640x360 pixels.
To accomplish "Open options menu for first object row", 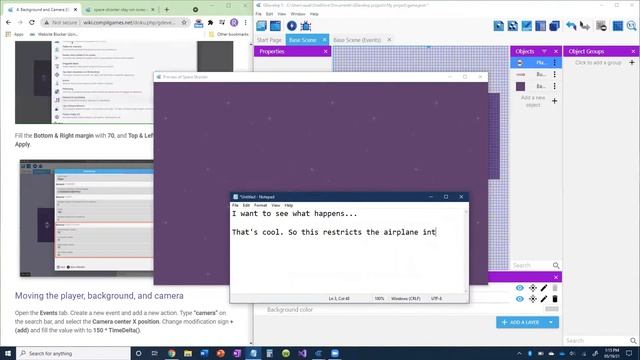I will [x=554, y=62].
